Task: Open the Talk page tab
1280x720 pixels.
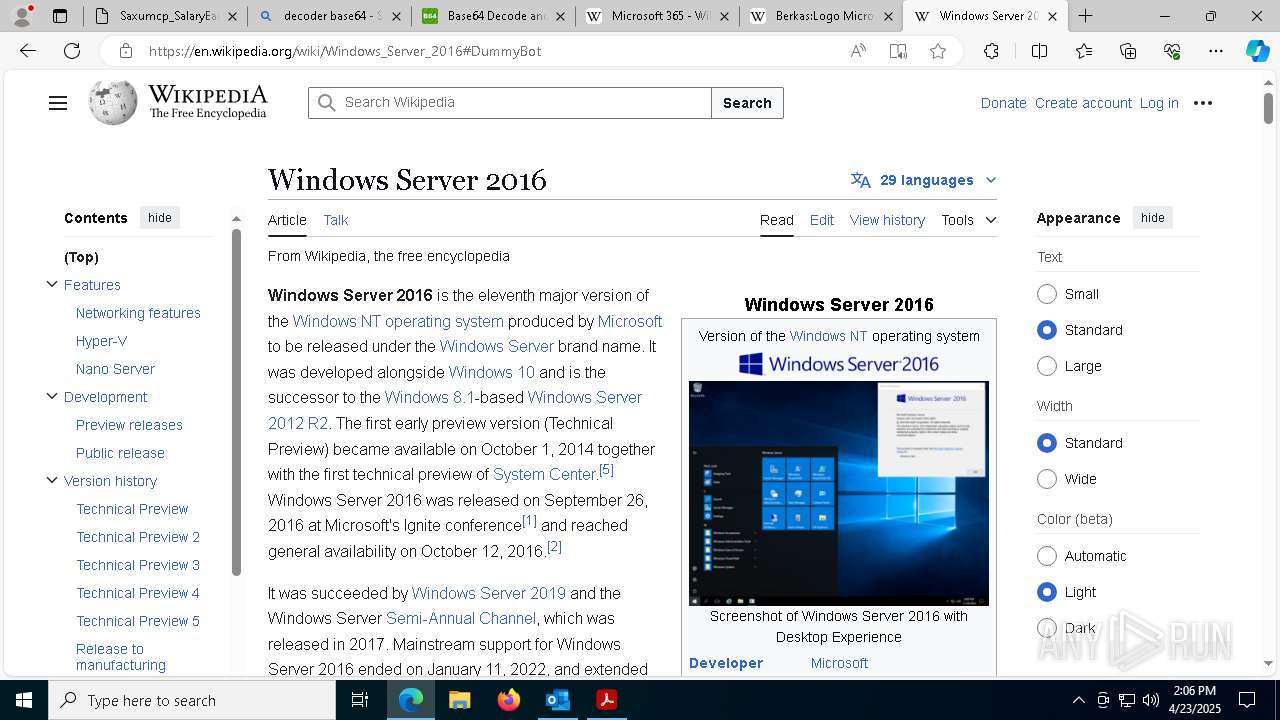Action: point(336,220)
